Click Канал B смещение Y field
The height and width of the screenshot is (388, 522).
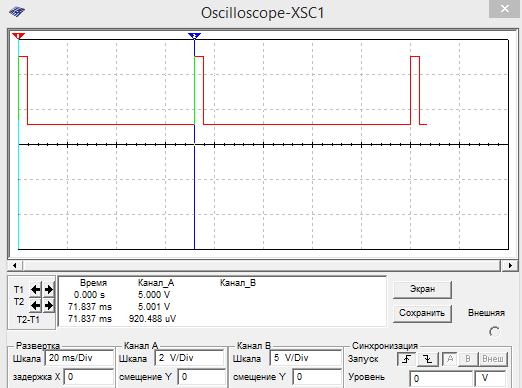point(317,377)
